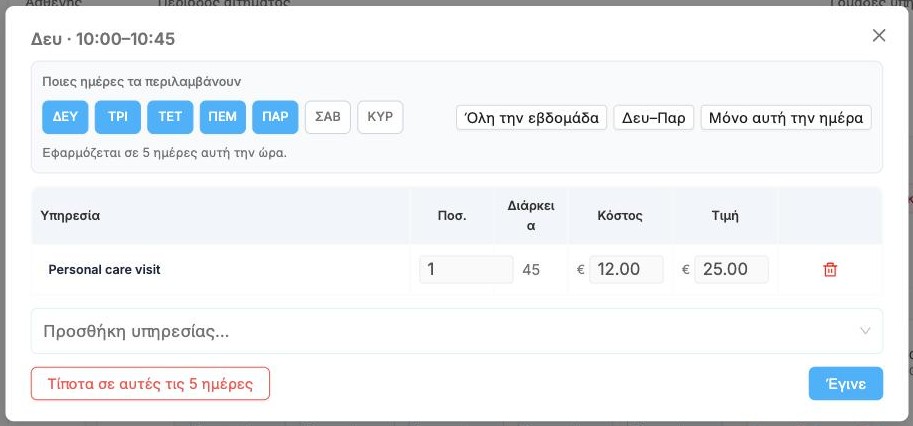913x426 pixels.
Task: Click the Κόστος field showing 12.00
Action: coord(626,269)
